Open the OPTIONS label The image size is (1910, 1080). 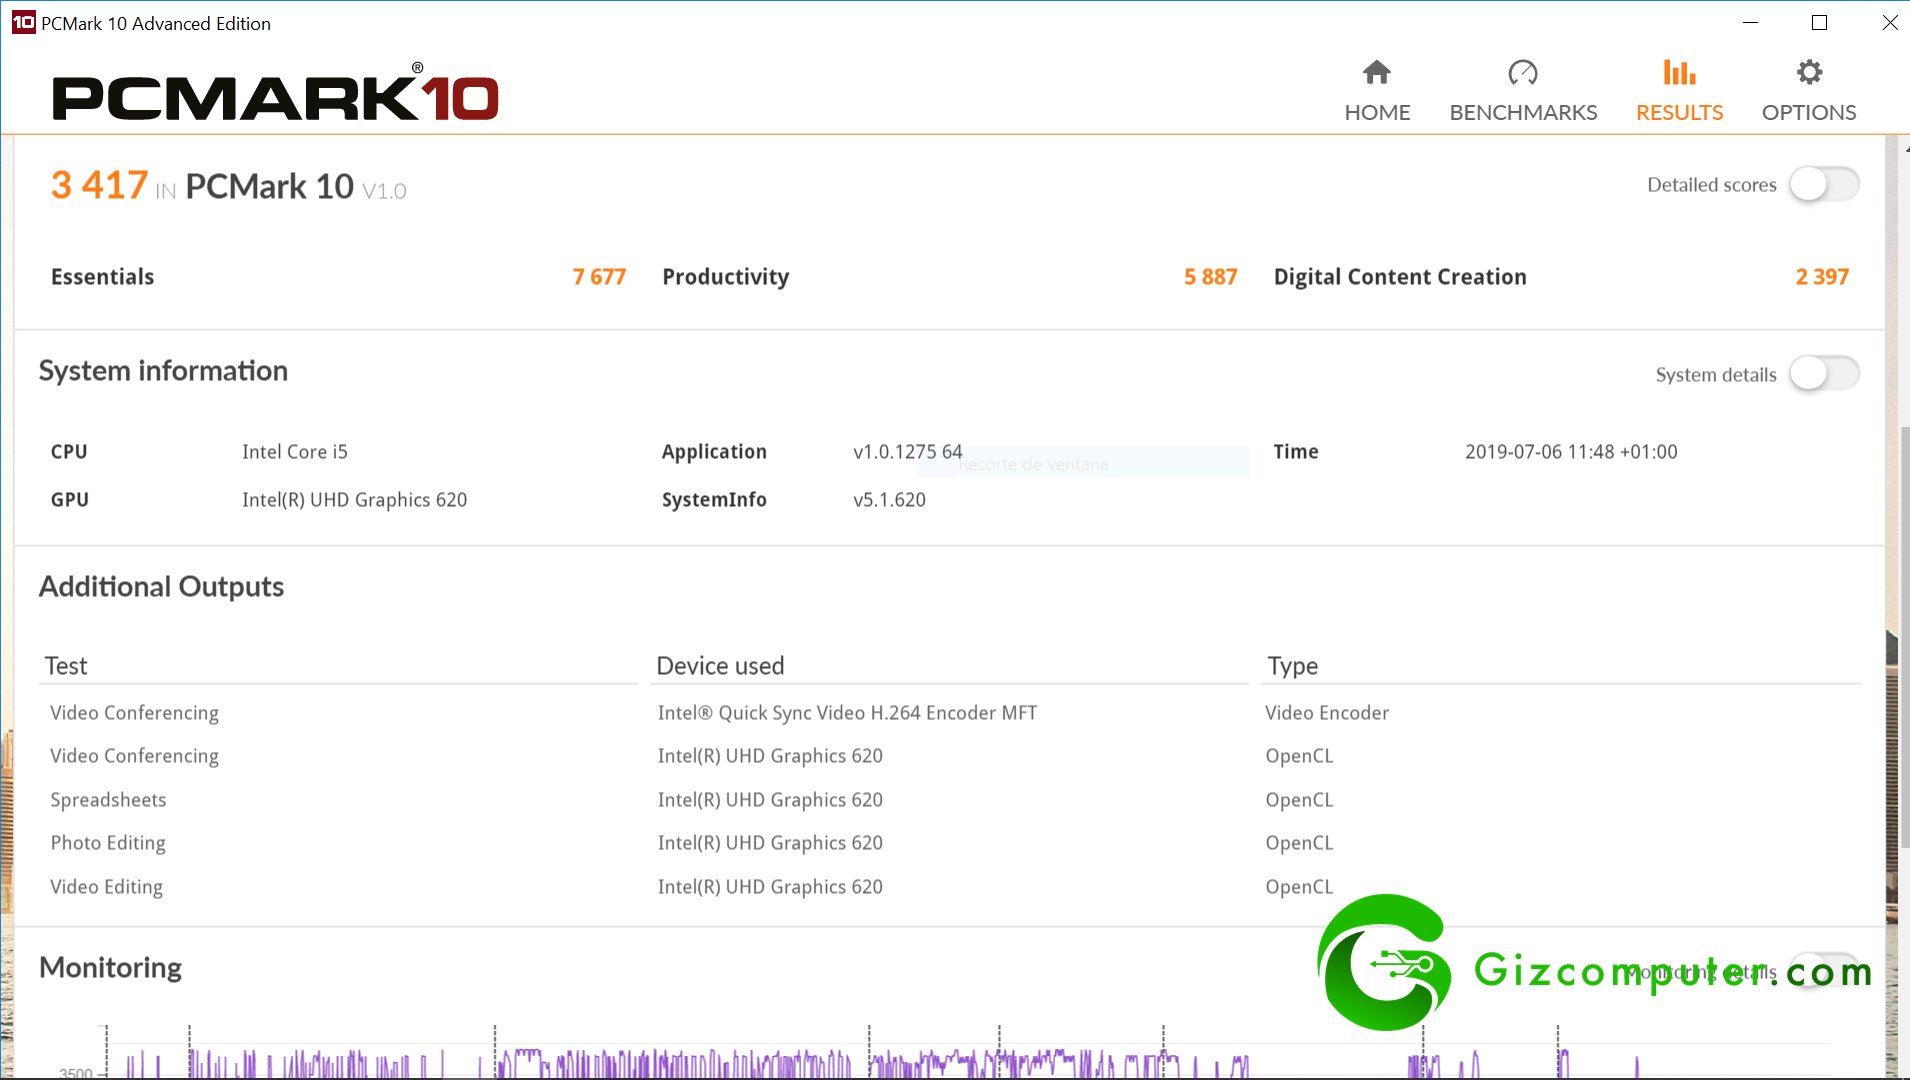coord(1809,112)
